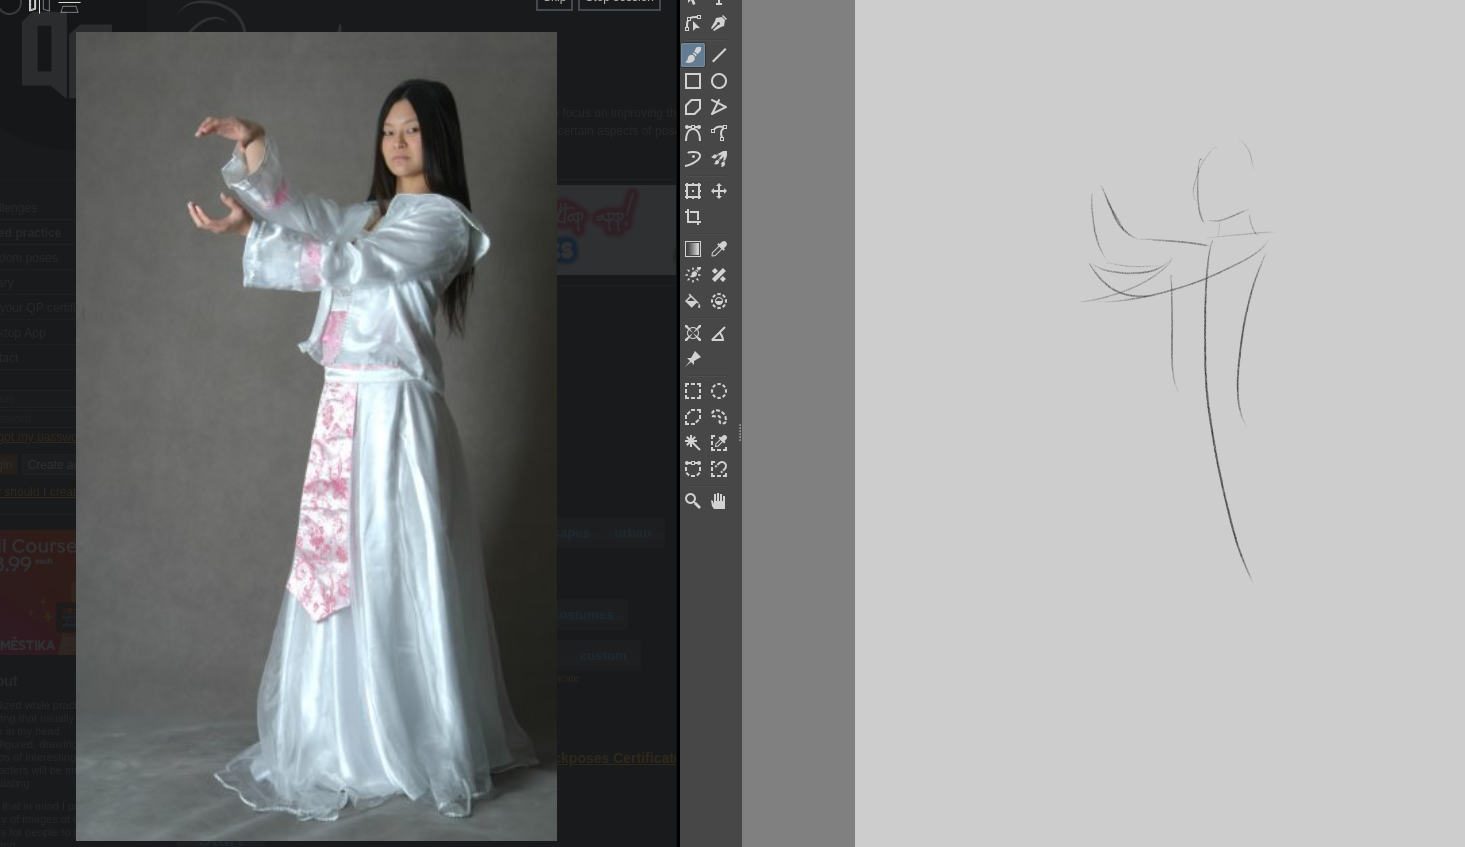
Task: Select the Freehand Path tool
Action: [719, 133]
